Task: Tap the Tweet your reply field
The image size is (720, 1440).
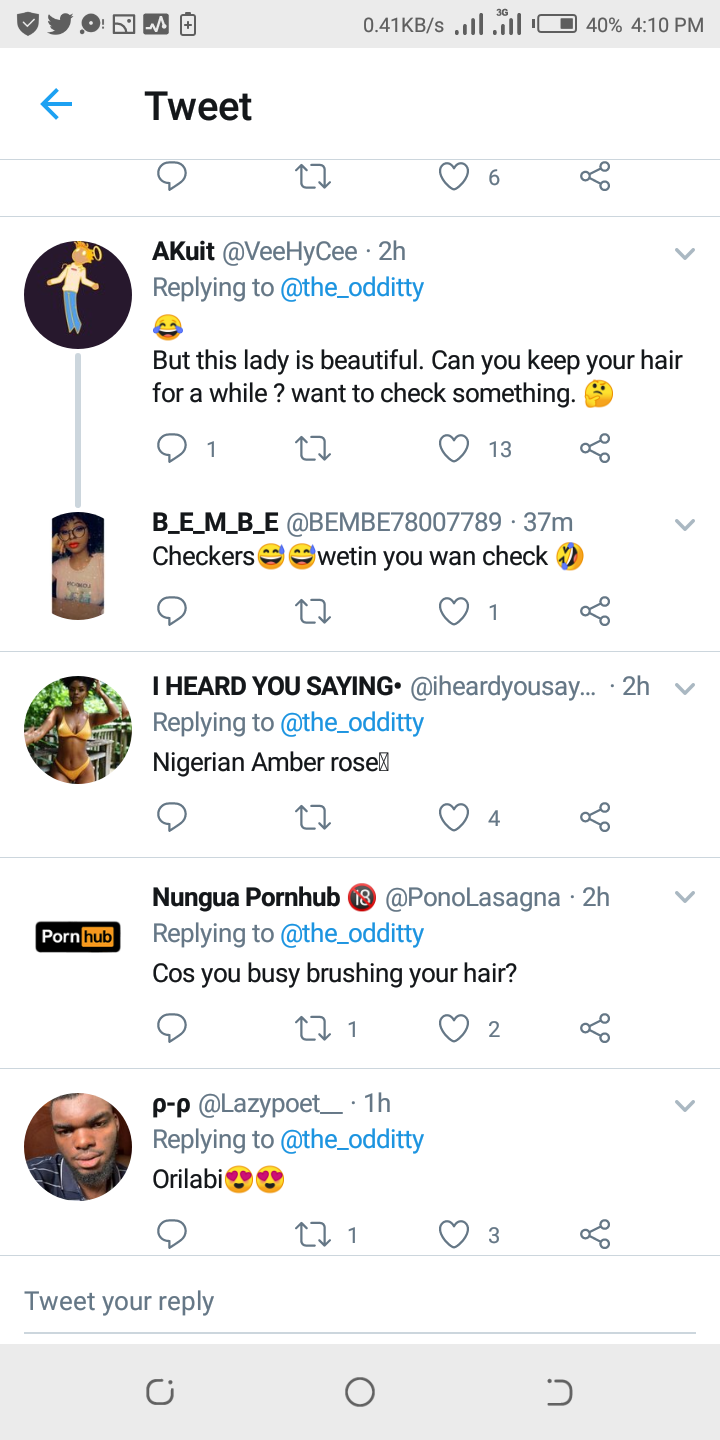Action: click(x=360, y=1302)
